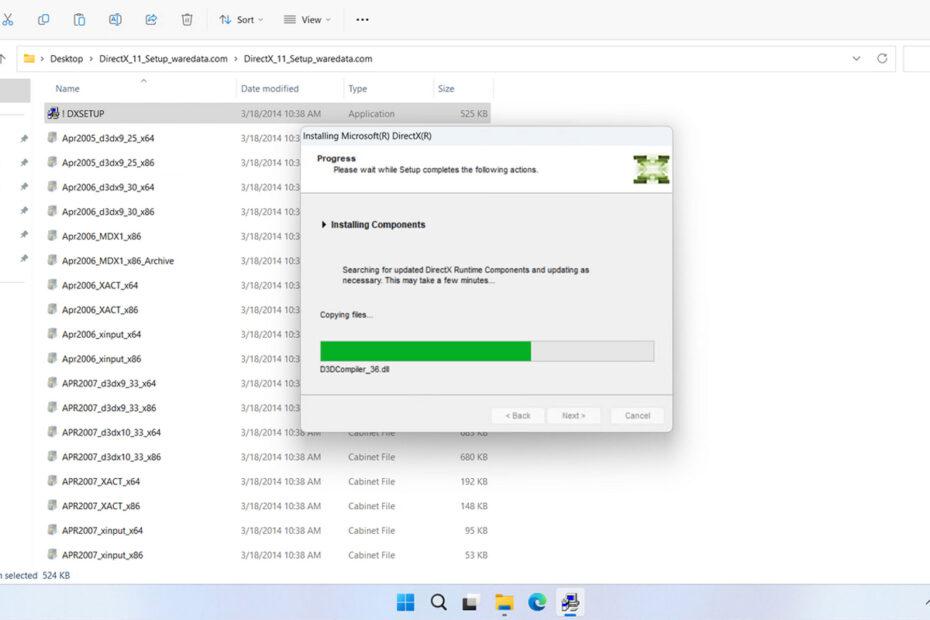Select file Apr2005_d3dx9_25_x64
This screenshot has width=930, height=620.
point(108,138)
